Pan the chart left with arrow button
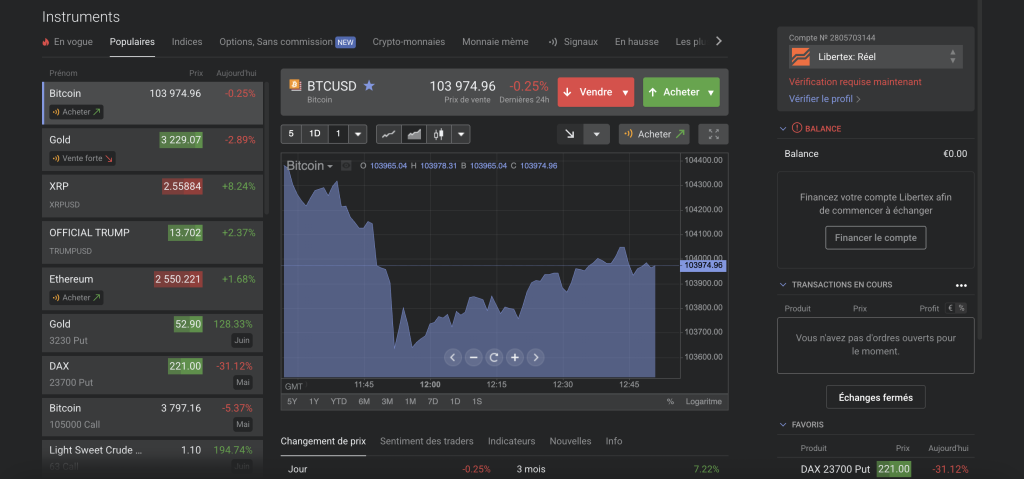This screenshot has width=1024, height=479. 453,357
